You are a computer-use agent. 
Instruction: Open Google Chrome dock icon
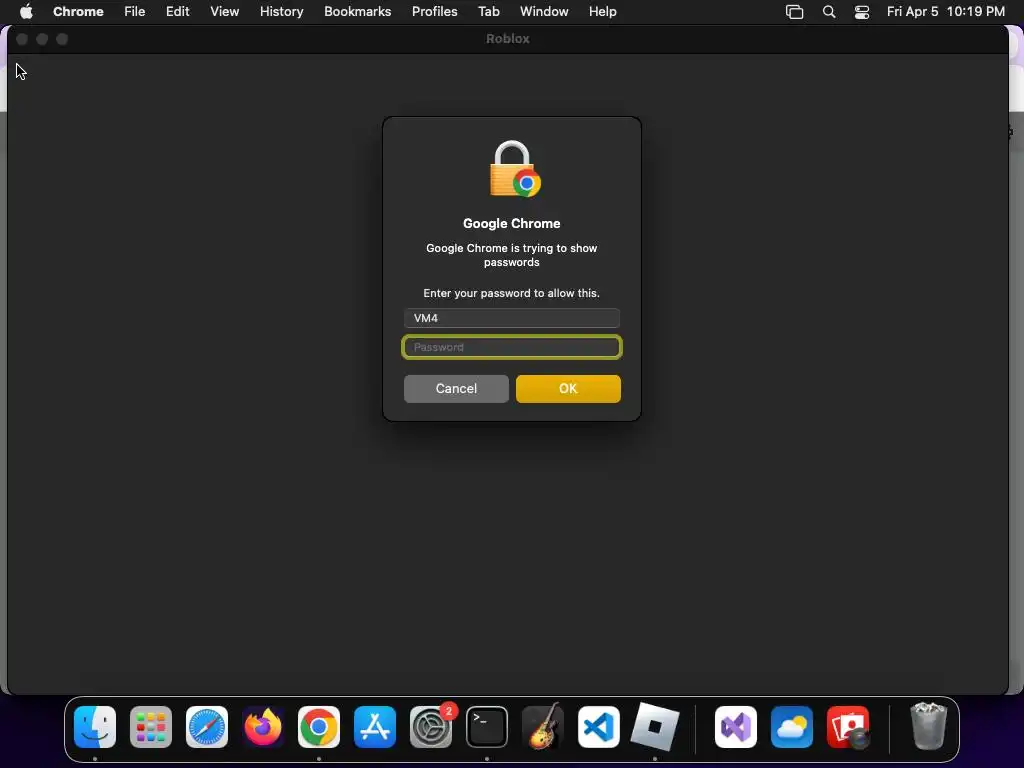(319, 727)
